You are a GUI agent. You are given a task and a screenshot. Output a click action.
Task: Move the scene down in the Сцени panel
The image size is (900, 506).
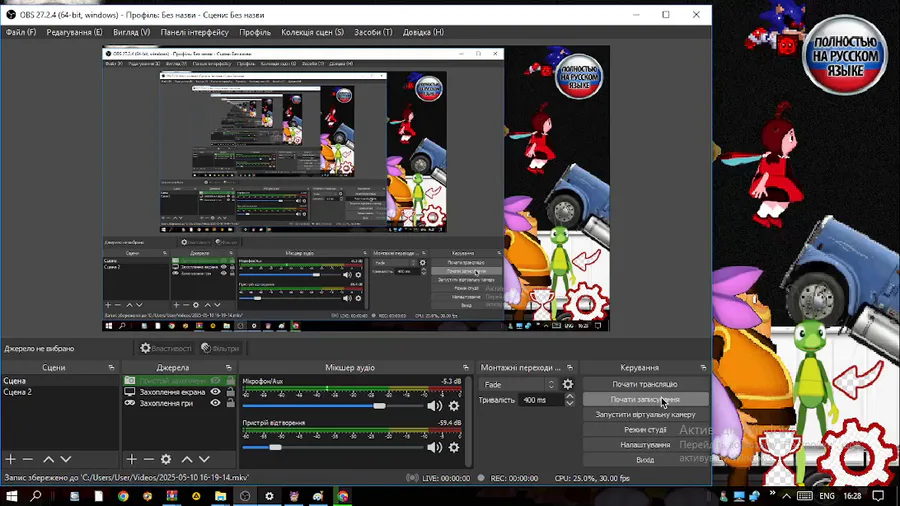[66, 459]
